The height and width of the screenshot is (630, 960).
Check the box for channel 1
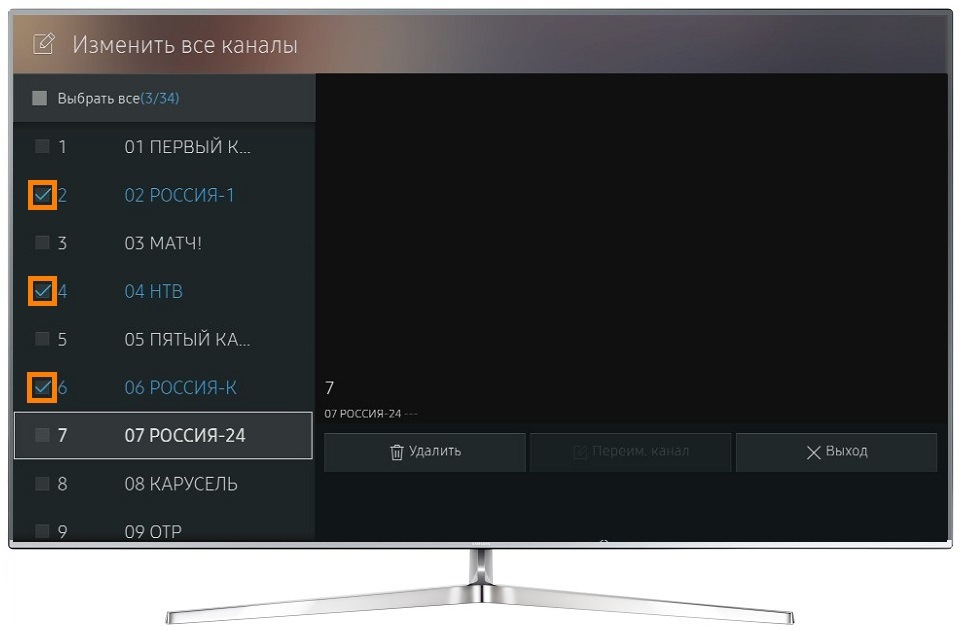42,146
